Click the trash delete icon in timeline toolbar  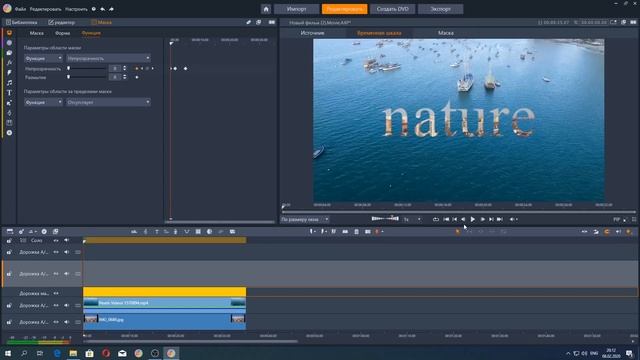pyautogui.click(x=356, y=232)
